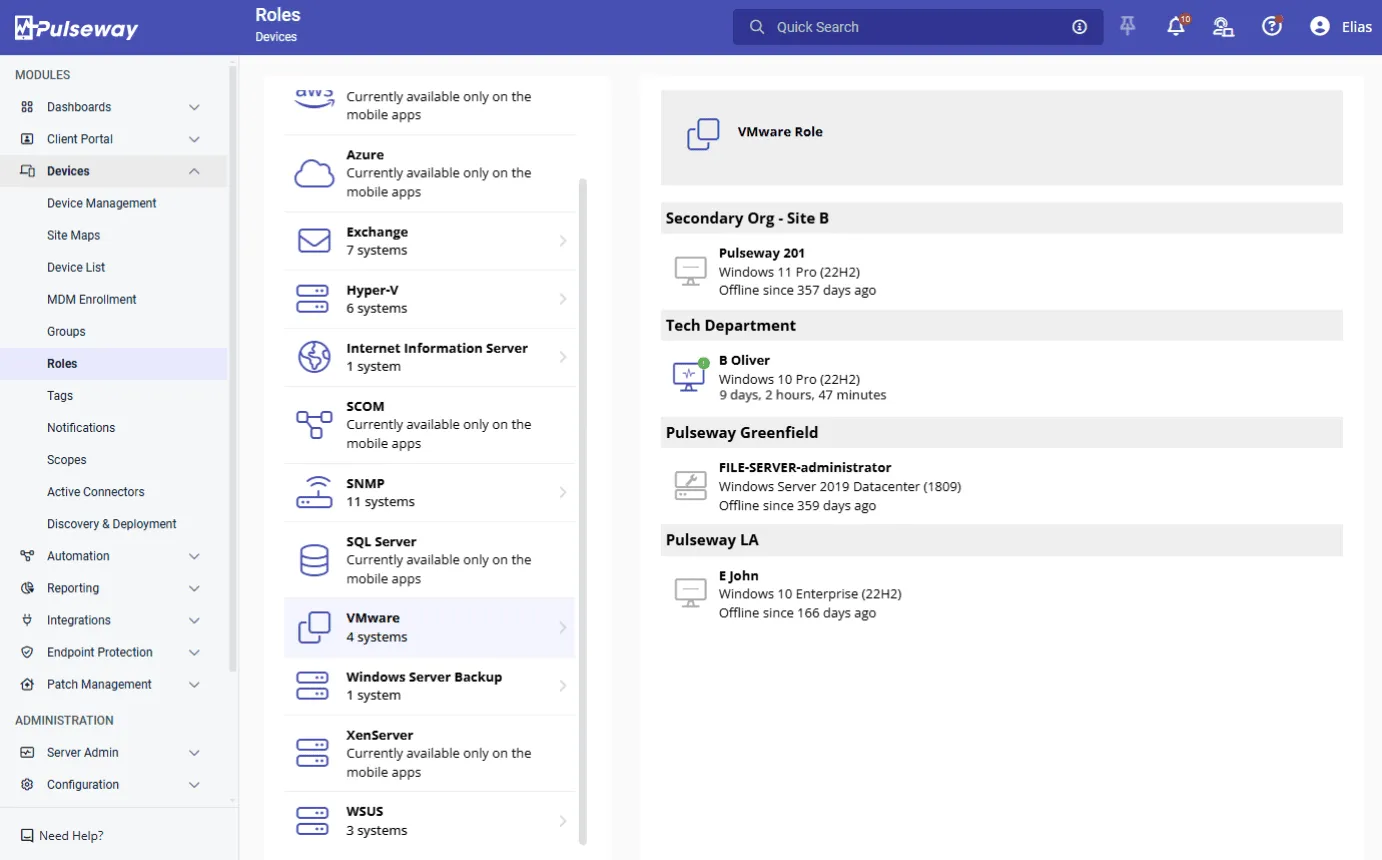Collapse the Devices module
The image size is (1382, 860).
[x=194, y=171]
